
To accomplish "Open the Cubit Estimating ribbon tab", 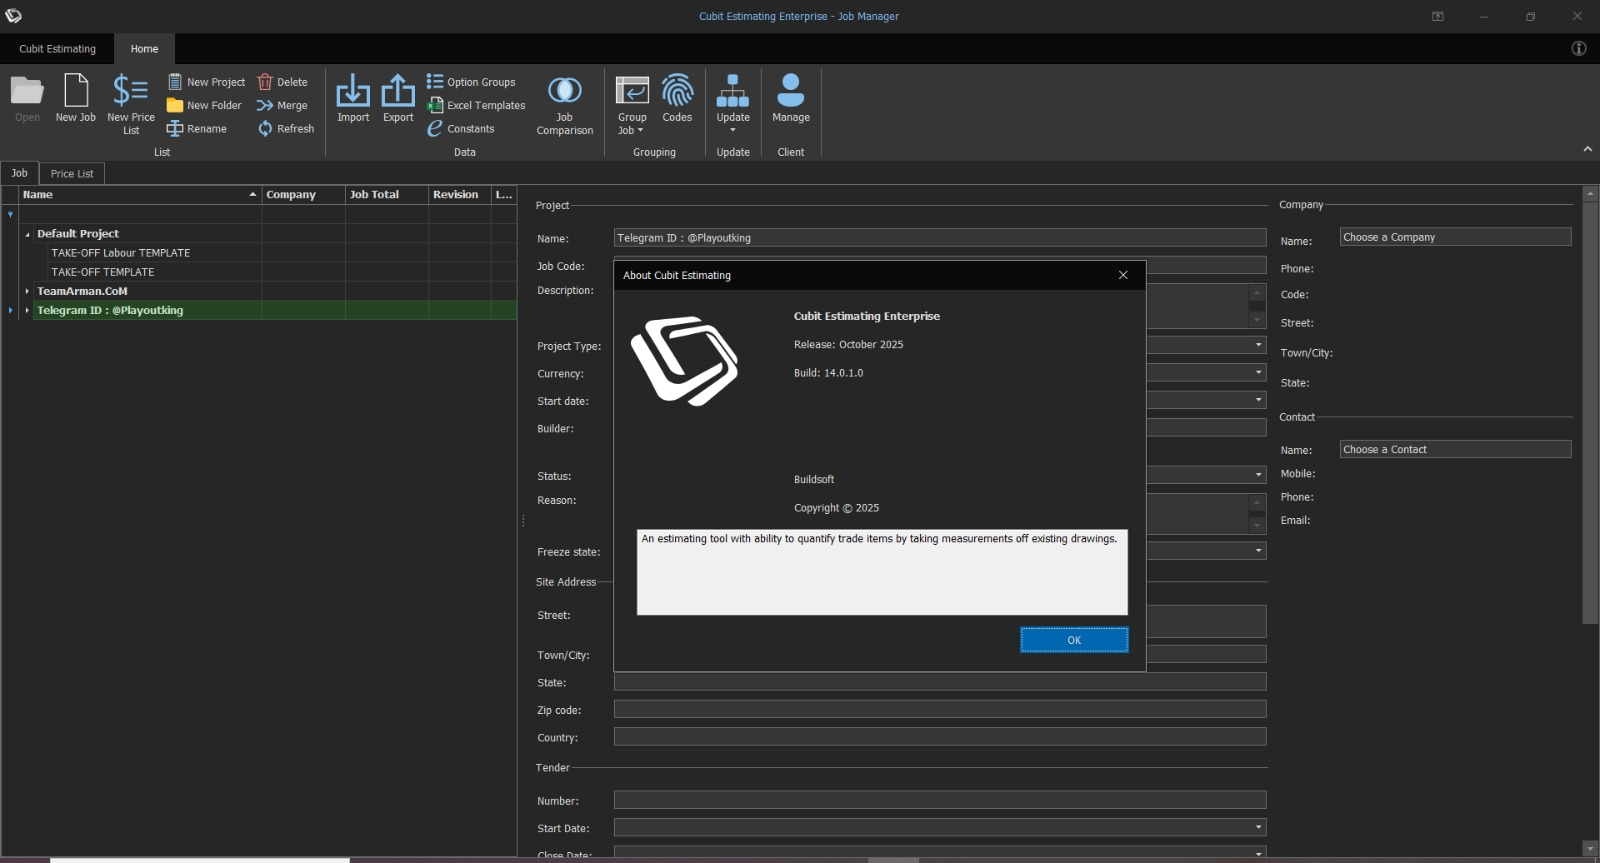I will (58, 49).
